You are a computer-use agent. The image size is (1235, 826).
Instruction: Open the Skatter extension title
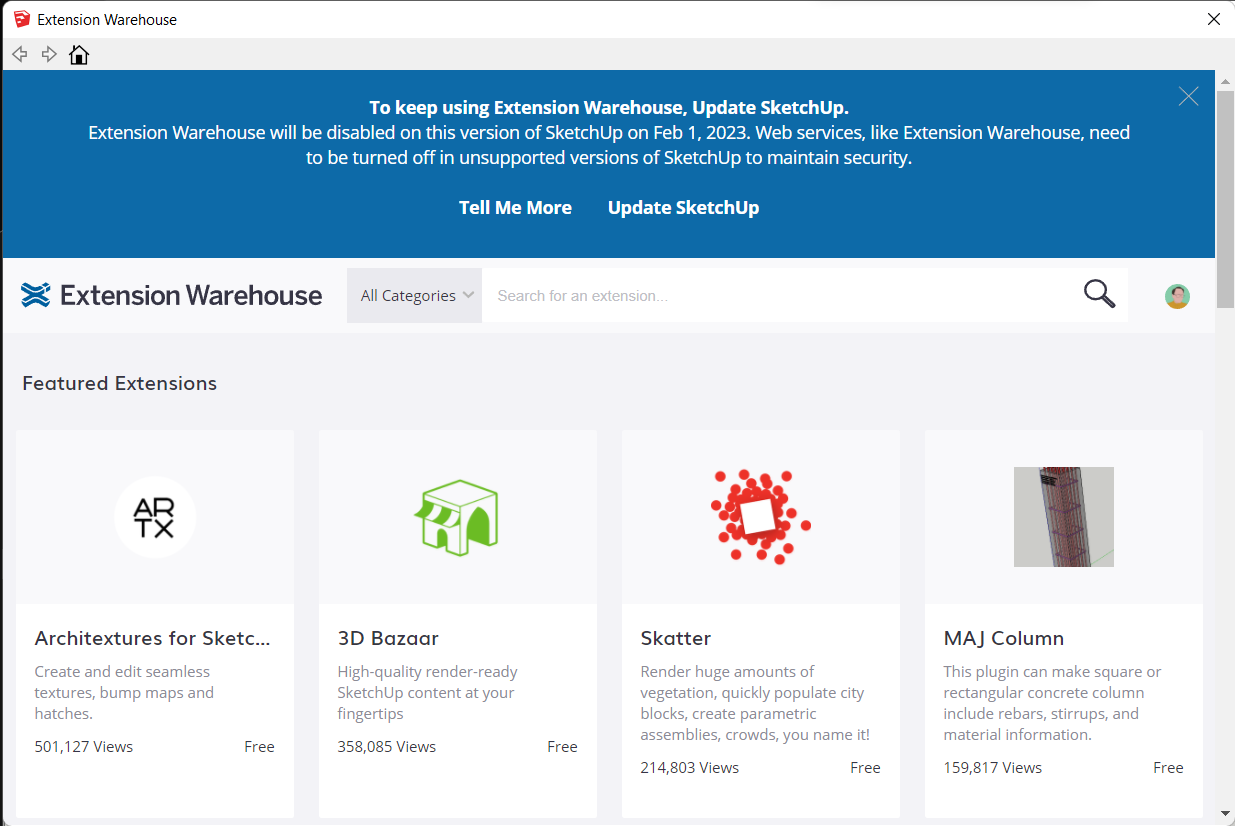(x=676, y=638)
